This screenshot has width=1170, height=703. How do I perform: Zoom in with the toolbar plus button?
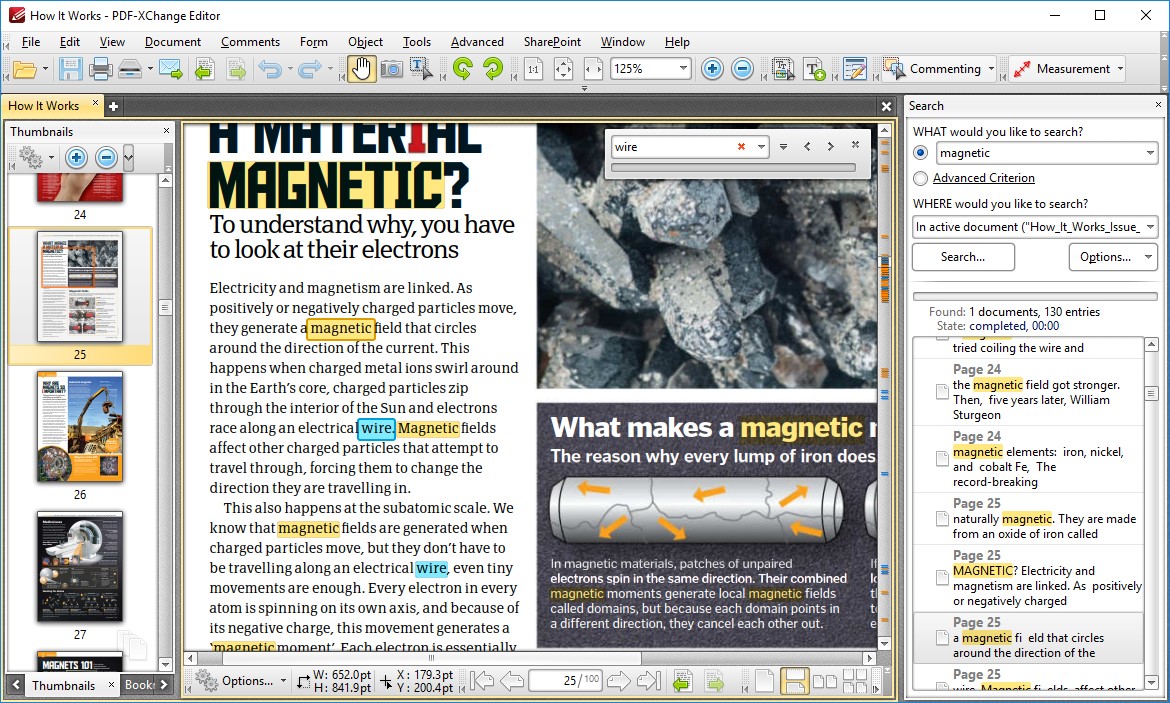pos(713,69)
